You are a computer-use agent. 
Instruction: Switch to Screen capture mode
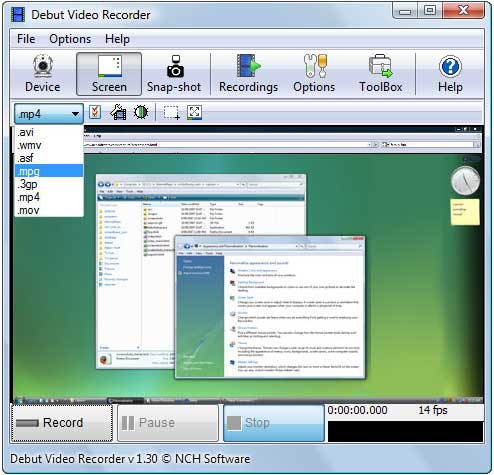(x=109, y=74)
